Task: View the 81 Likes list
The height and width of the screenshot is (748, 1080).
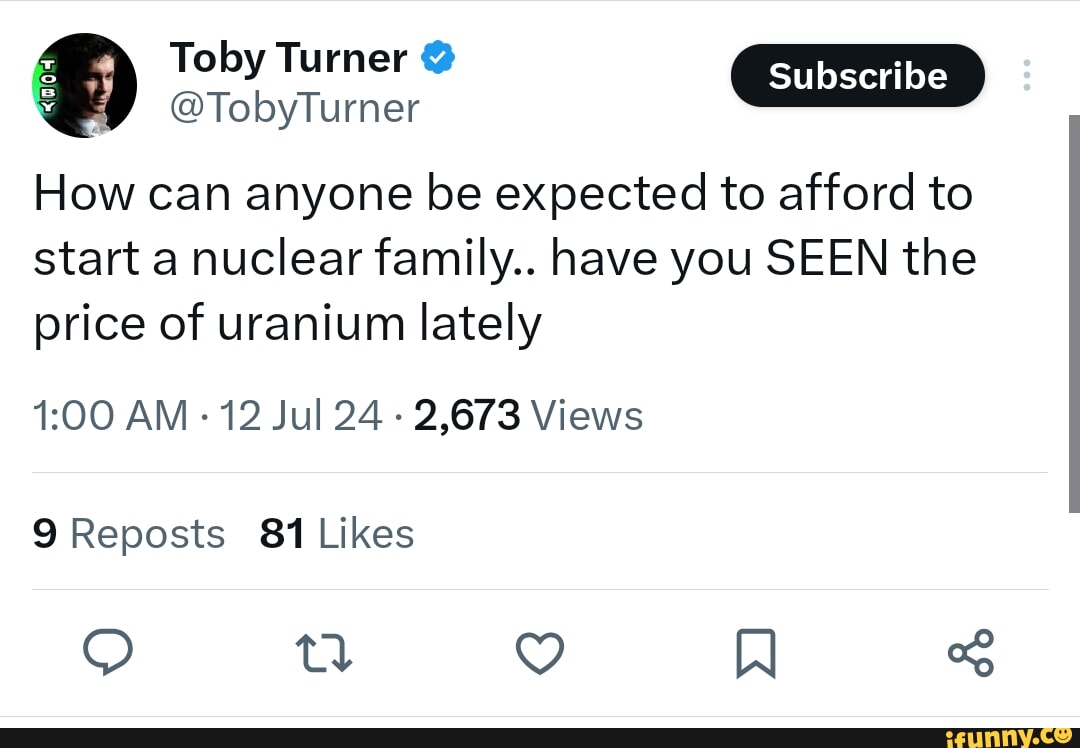Action: tap(336, 534)
